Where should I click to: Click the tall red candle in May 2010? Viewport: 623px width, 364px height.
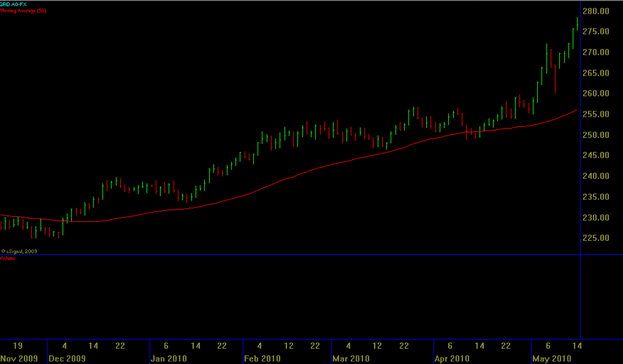pyautogui.click(x=555, y=78)
